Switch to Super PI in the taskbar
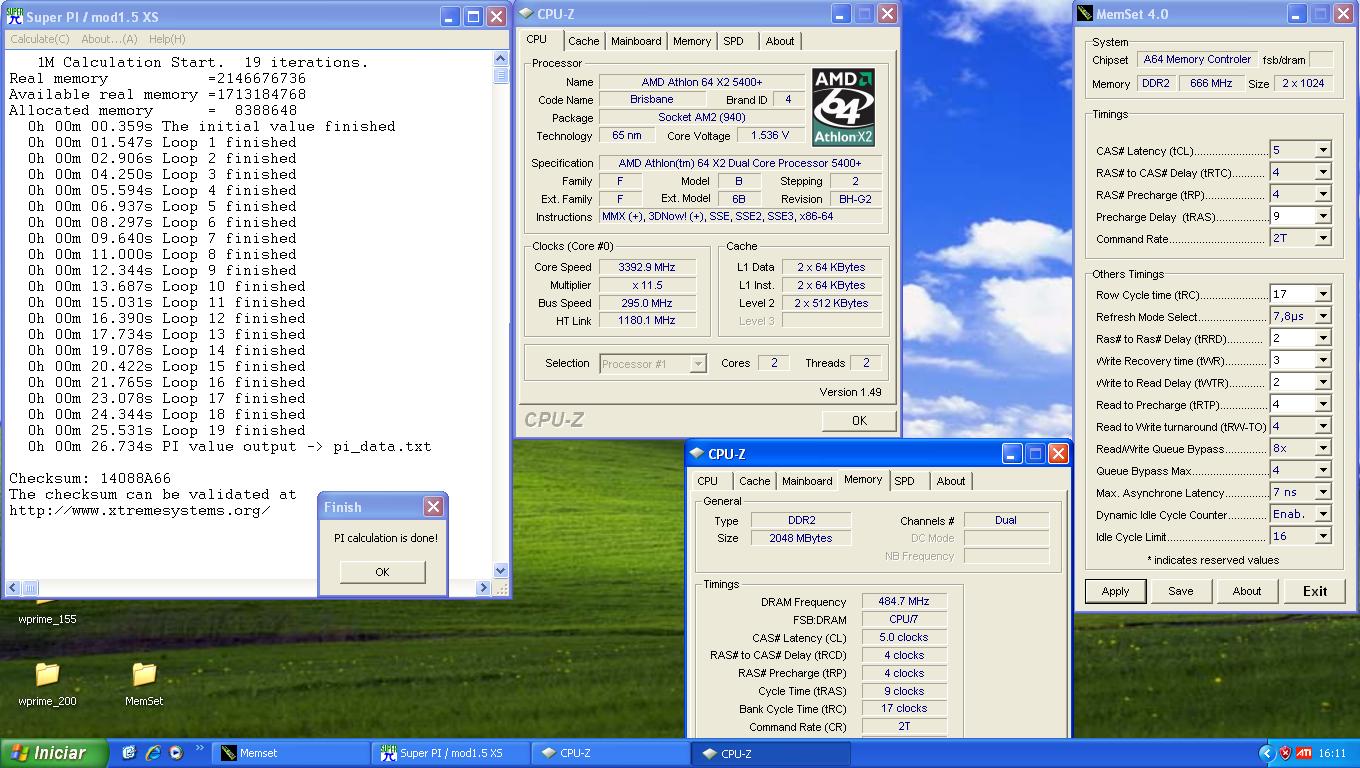 tap(450, 753)
